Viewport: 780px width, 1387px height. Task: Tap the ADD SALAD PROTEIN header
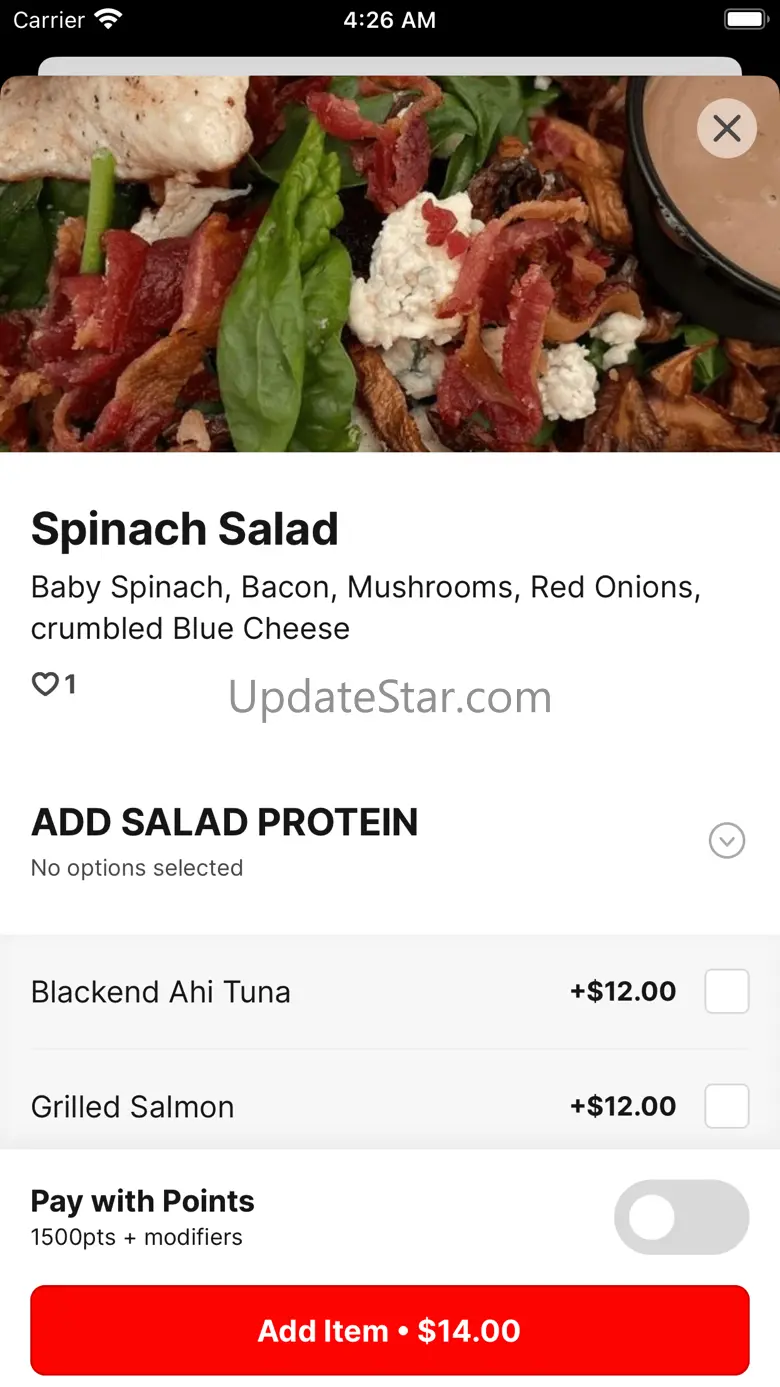click(225, 823)
